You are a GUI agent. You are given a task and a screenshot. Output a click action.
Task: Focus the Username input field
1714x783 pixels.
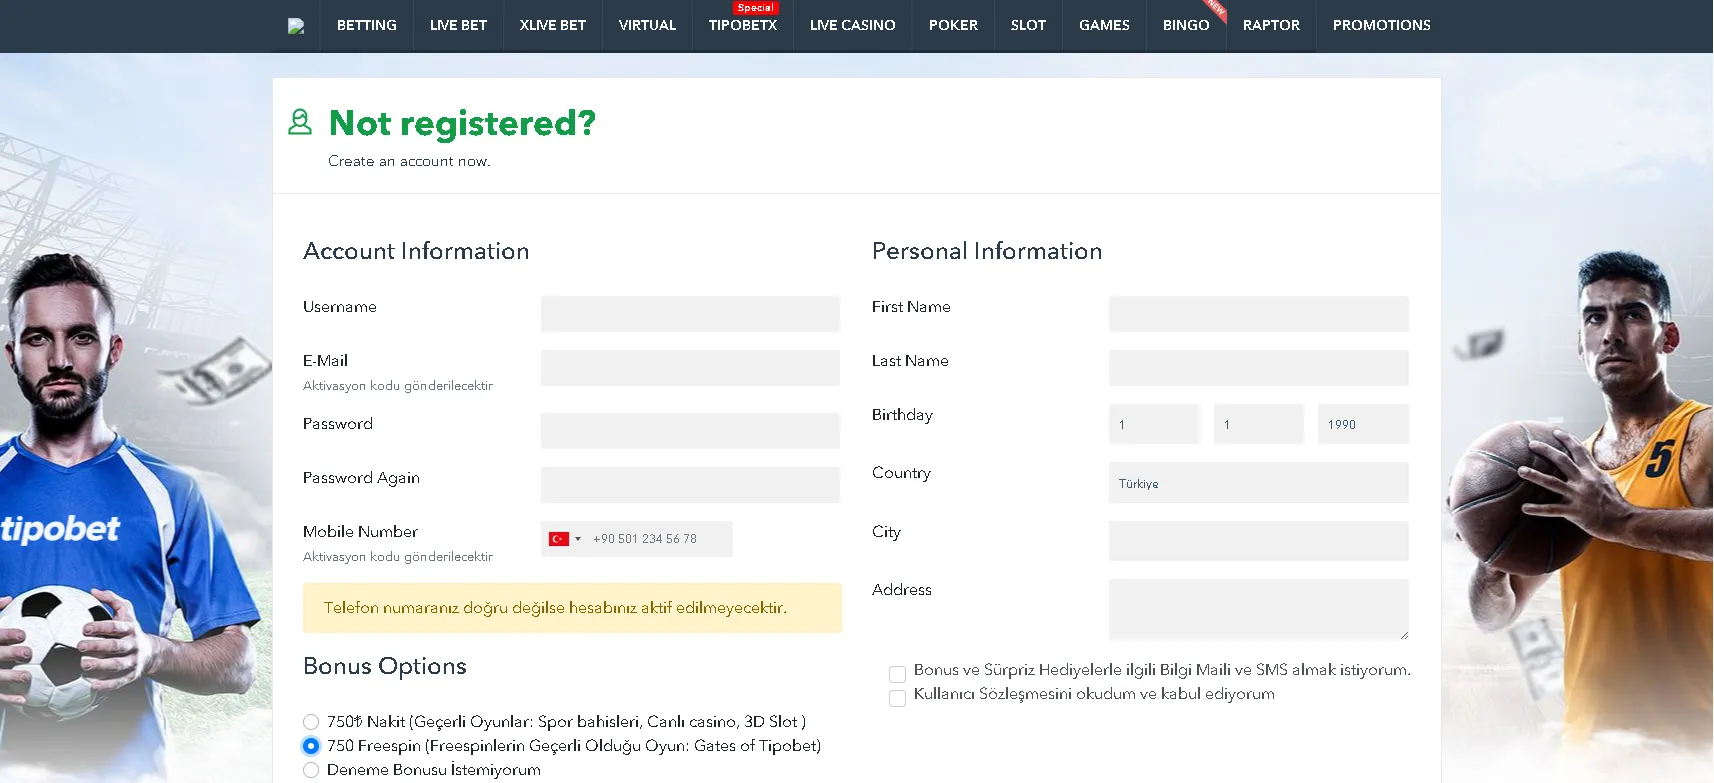(690, 314)
